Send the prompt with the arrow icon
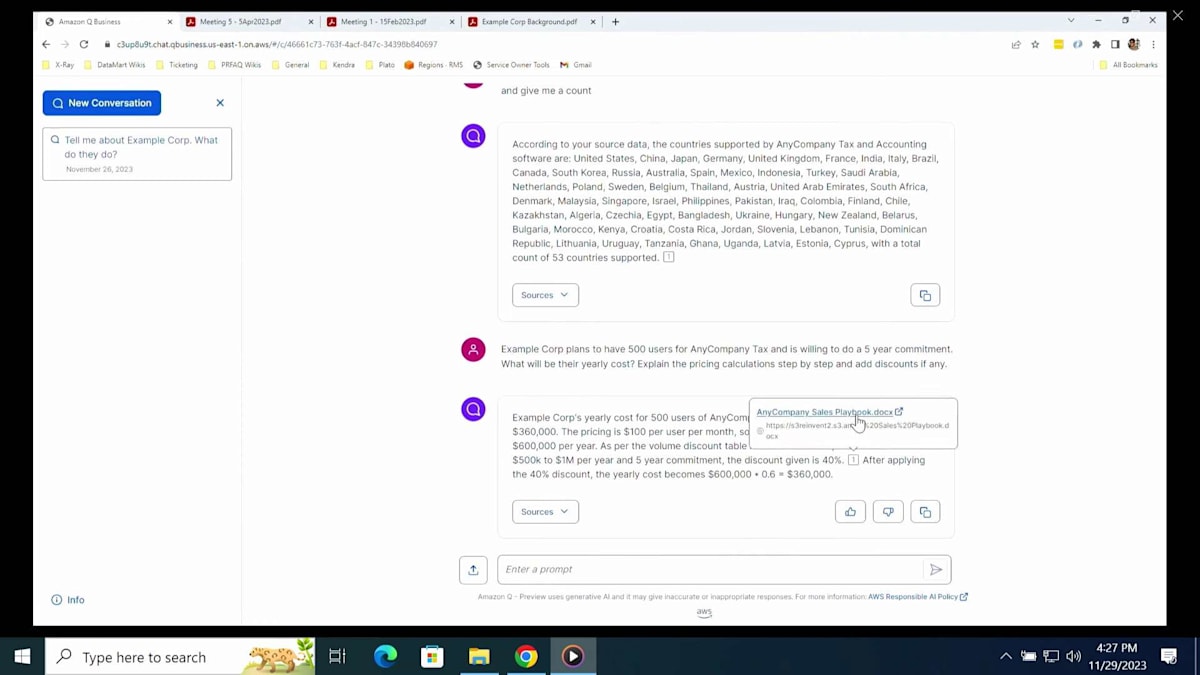 tap(936, 570)
